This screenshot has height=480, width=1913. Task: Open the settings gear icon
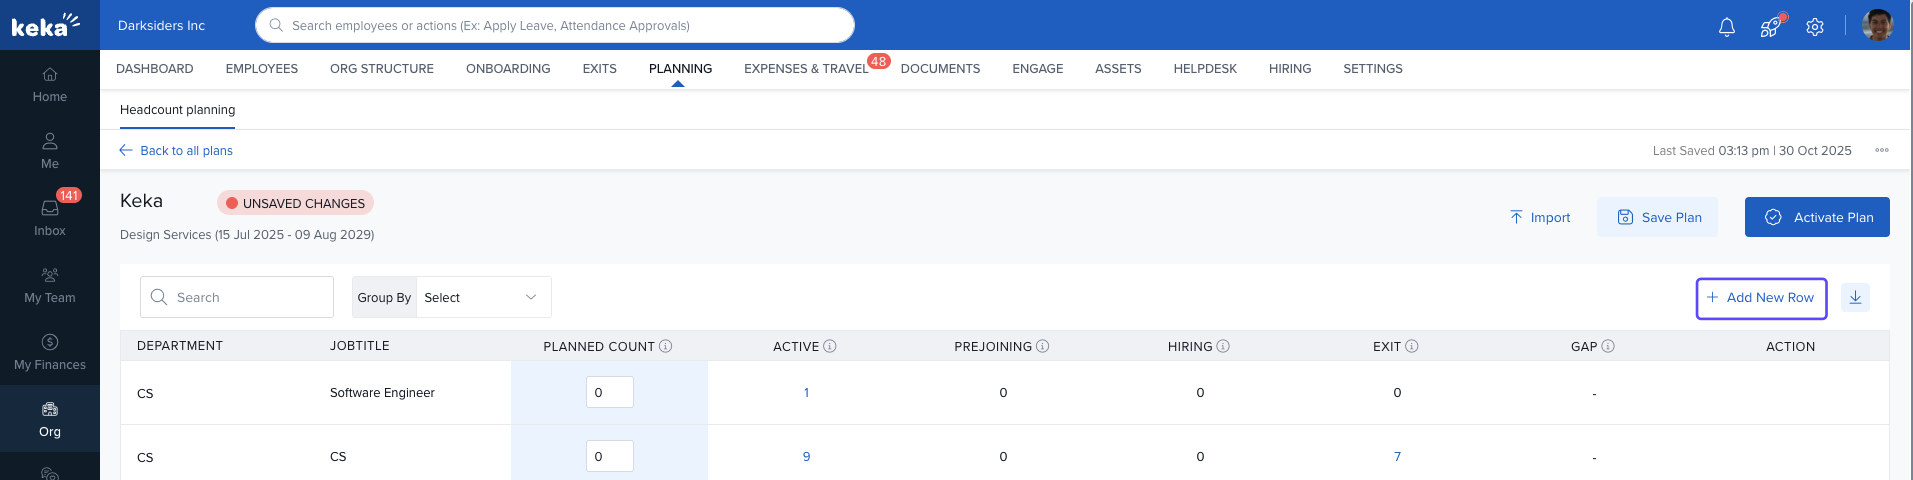1814,27
